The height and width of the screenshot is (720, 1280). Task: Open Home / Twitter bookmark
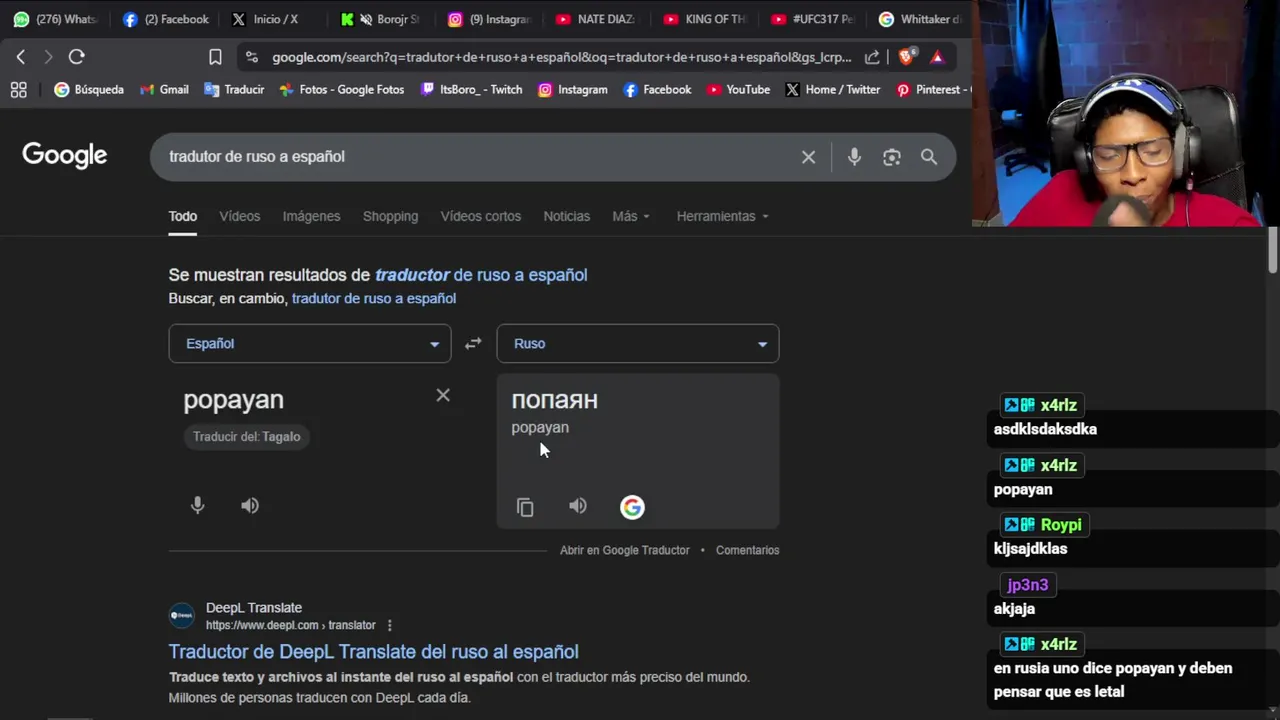pos(833,90)
